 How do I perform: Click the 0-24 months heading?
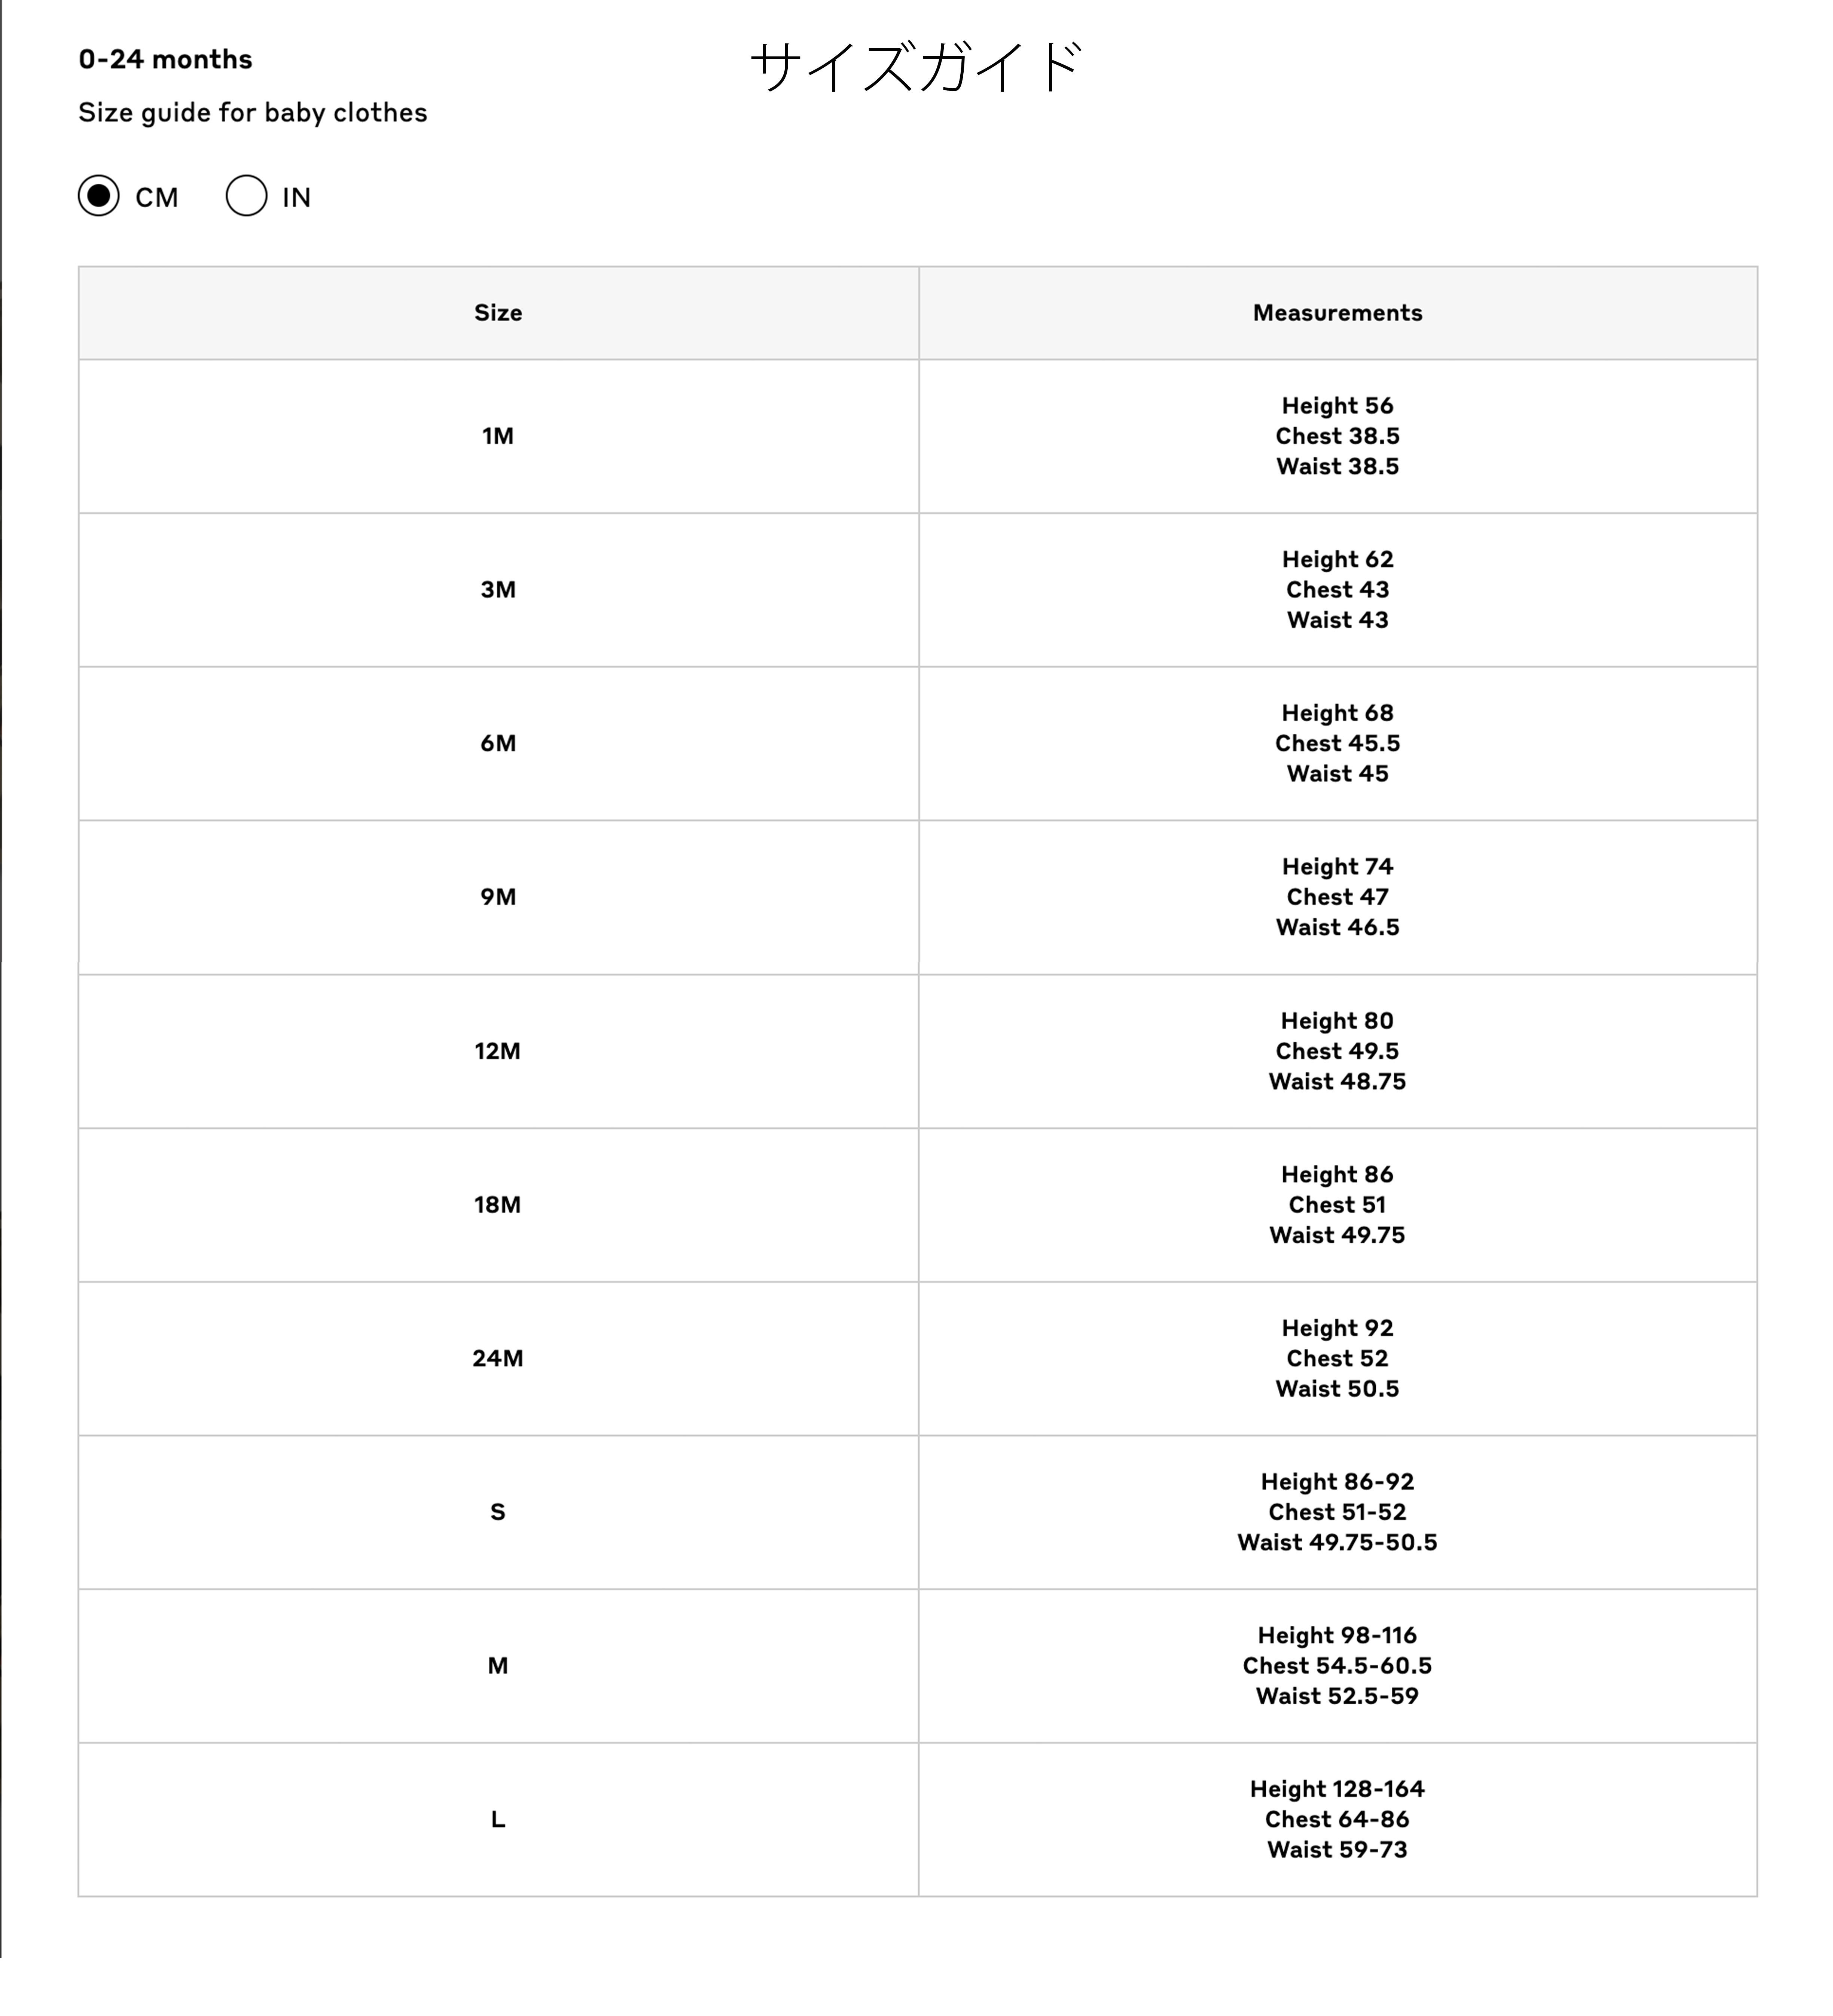point(165,59)
